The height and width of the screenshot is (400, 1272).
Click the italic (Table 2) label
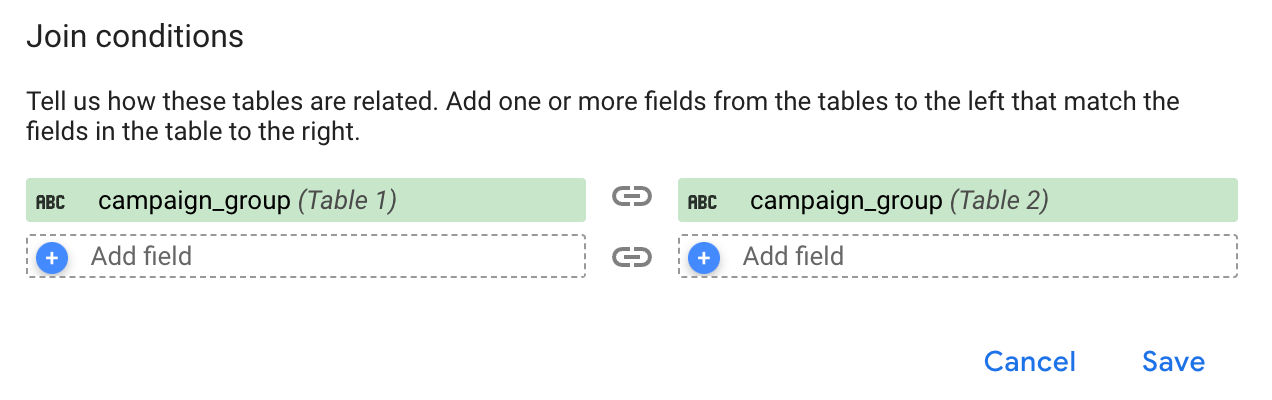(1000, 201)
